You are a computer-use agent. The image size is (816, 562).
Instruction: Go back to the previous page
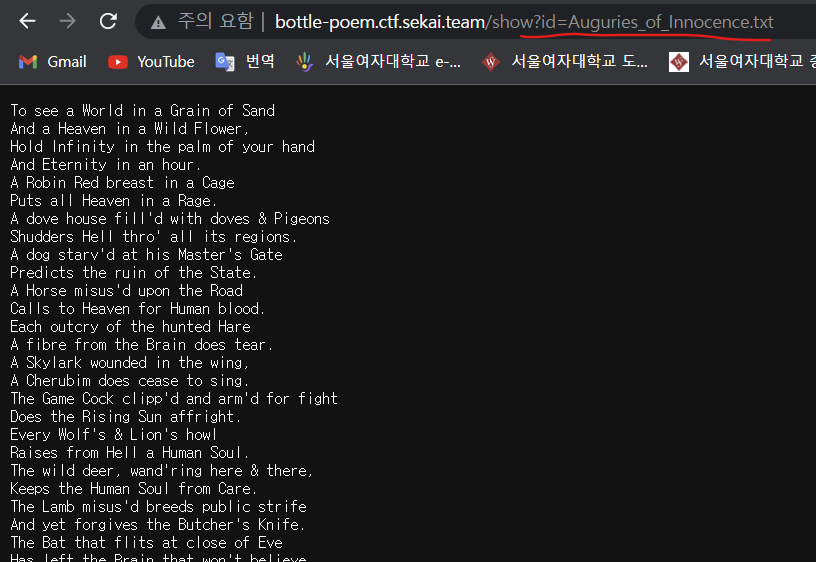pos(27,21)
